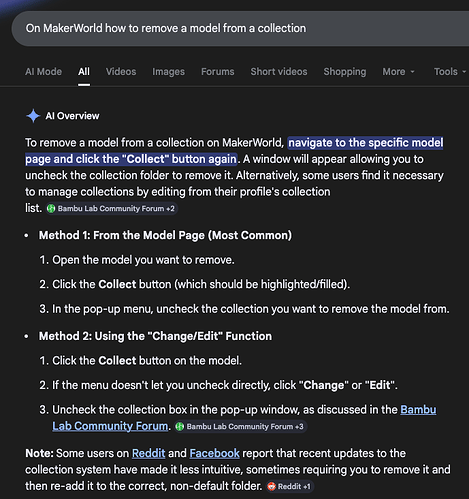
Task: Click the AI Overview sparkle icon
Action: click(x=33, y=116)
